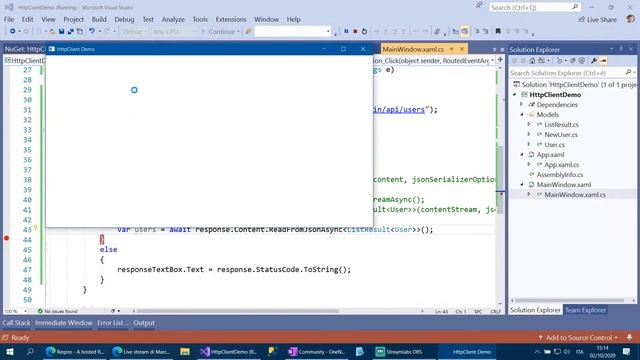Restart the debugging session
Screen dimensions: 640x360
[364, 31]
